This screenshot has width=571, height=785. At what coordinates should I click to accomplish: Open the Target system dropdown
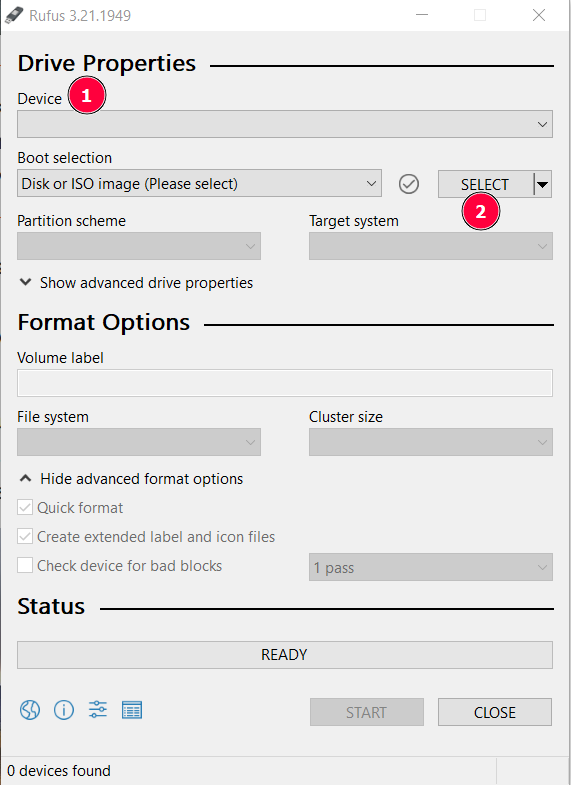click(x=431, y=246)
